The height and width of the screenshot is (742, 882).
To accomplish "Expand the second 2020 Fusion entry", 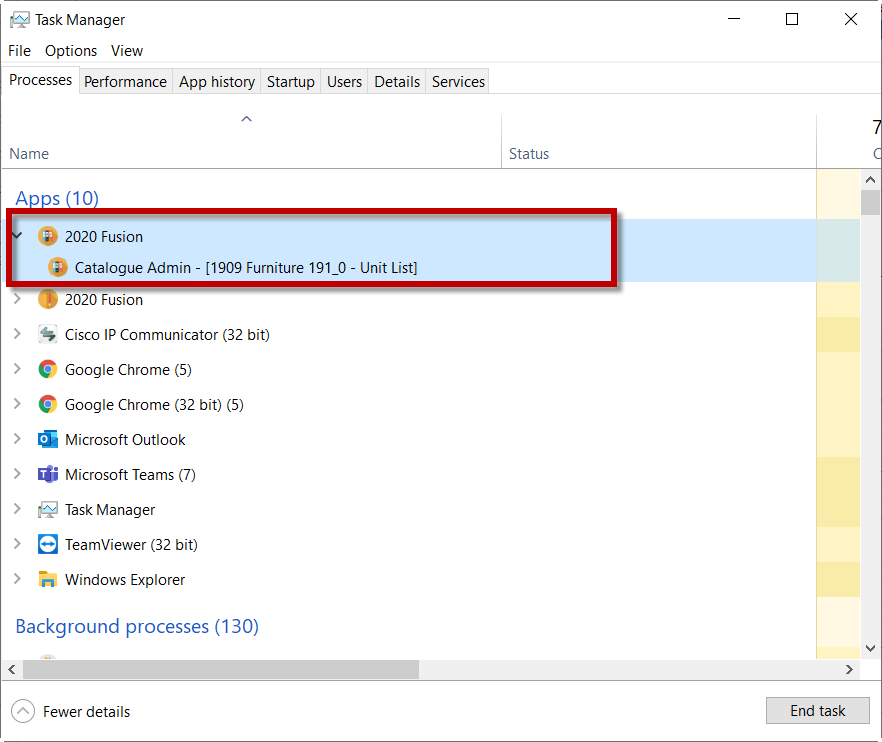I will coord(17,299).
